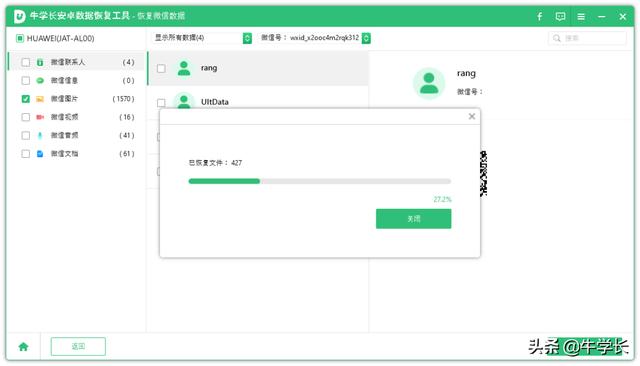Tick the checkbox beside rang contact

[x=161, y=68]
